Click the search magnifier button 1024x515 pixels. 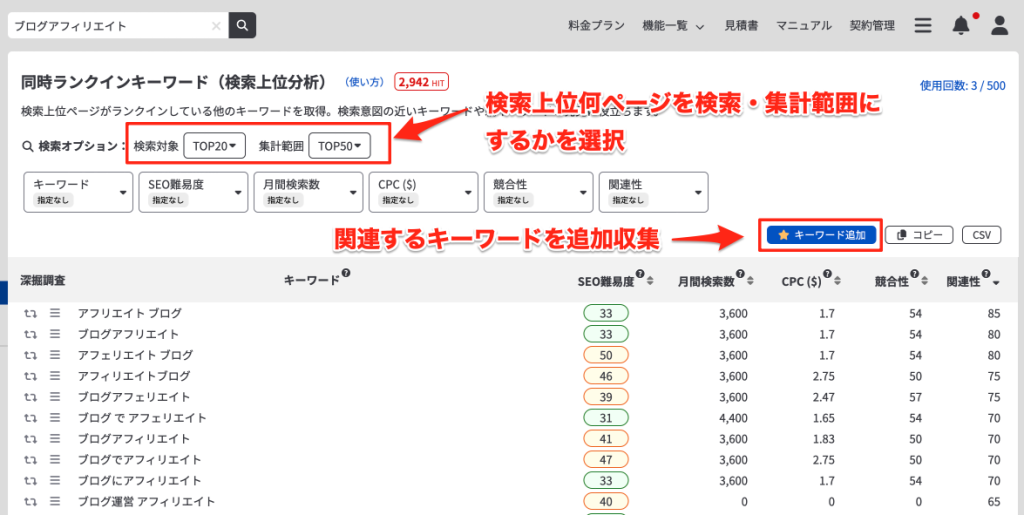click(242, 25)
